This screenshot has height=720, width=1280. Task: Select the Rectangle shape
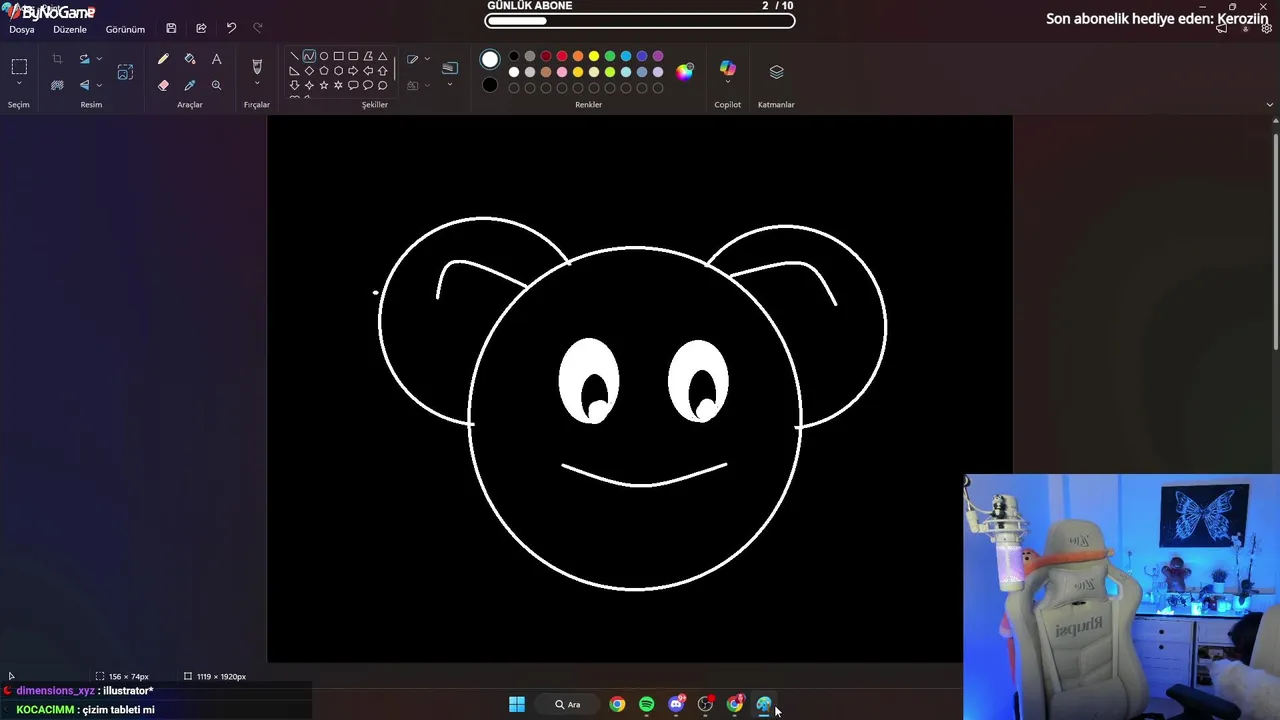click(x=338, y=57)
